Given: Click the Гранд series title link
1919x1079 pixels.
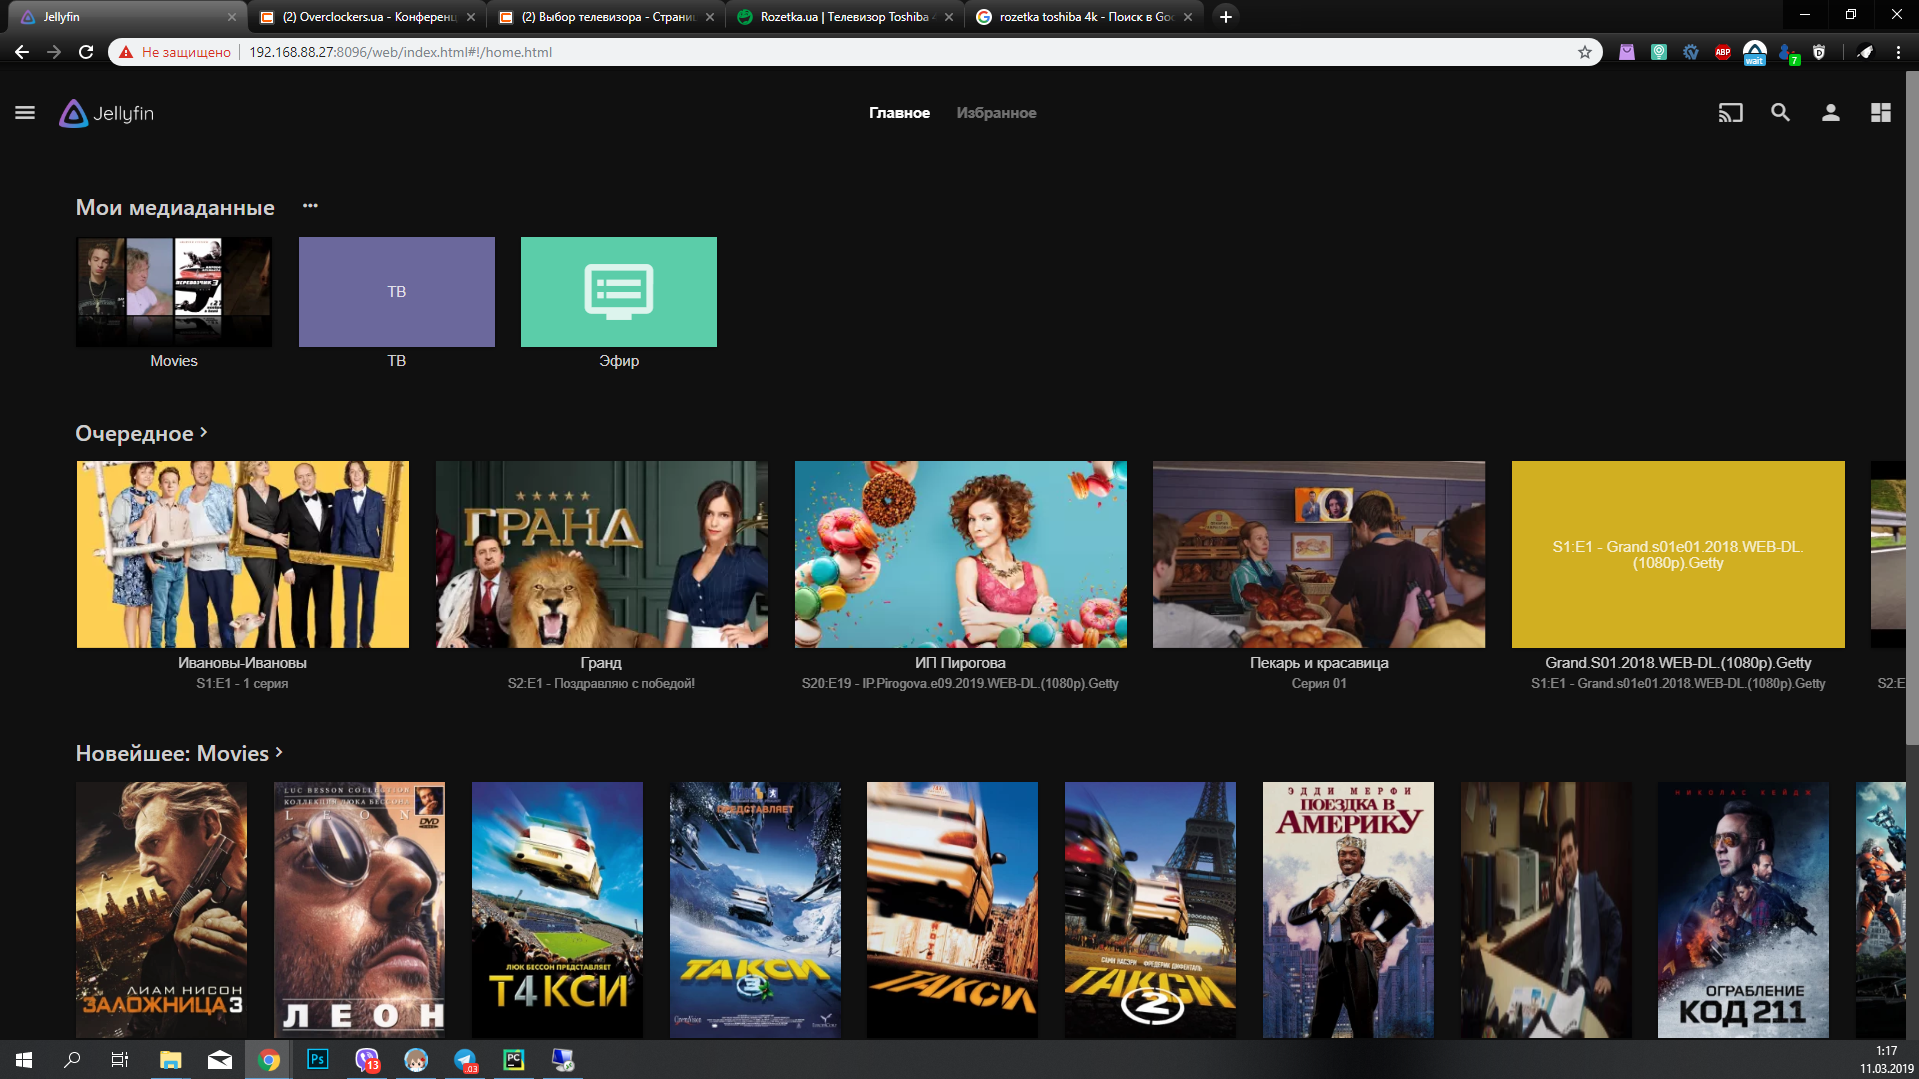Looking at the screenshot, I should (601, 663).
